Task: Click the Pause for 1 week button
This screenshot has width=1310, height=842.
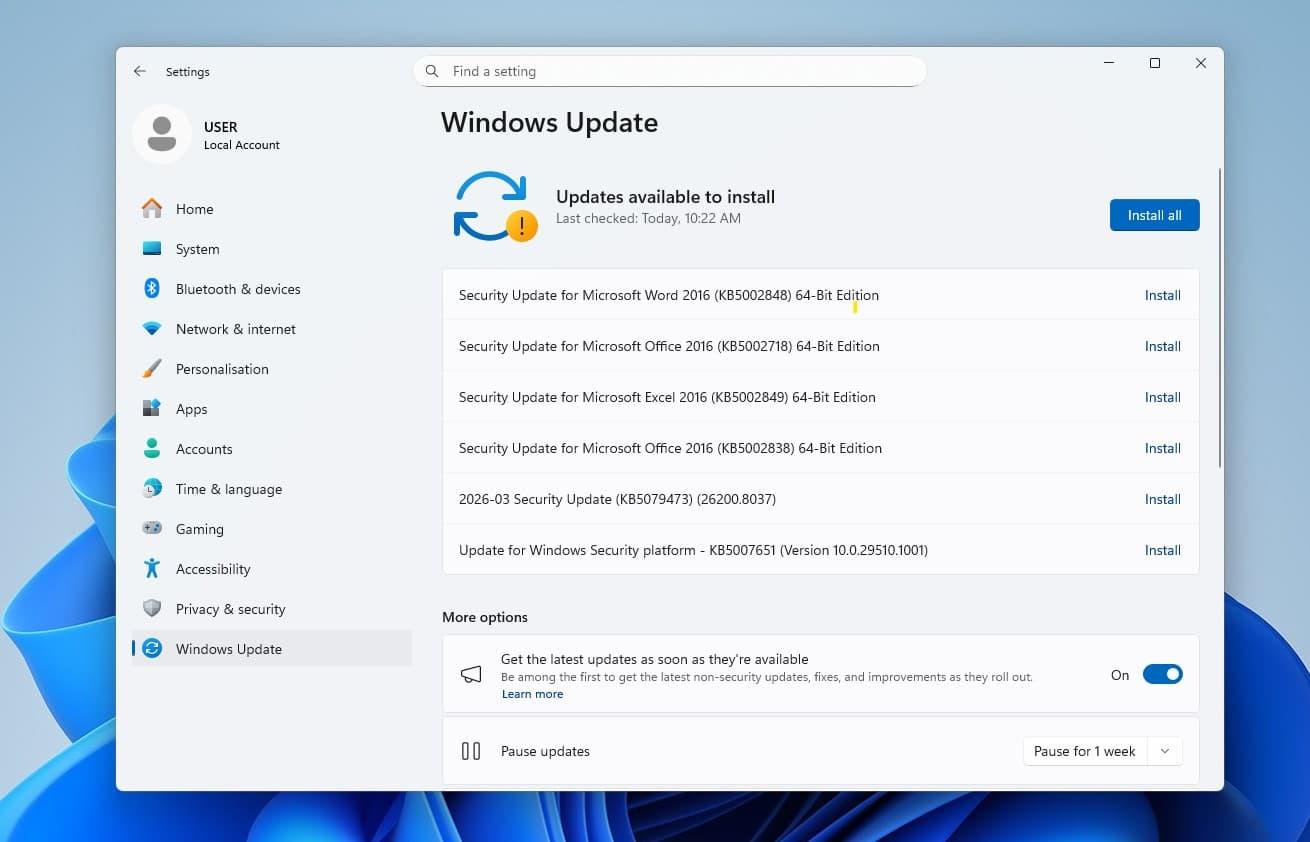Action: coord(1084,752)
